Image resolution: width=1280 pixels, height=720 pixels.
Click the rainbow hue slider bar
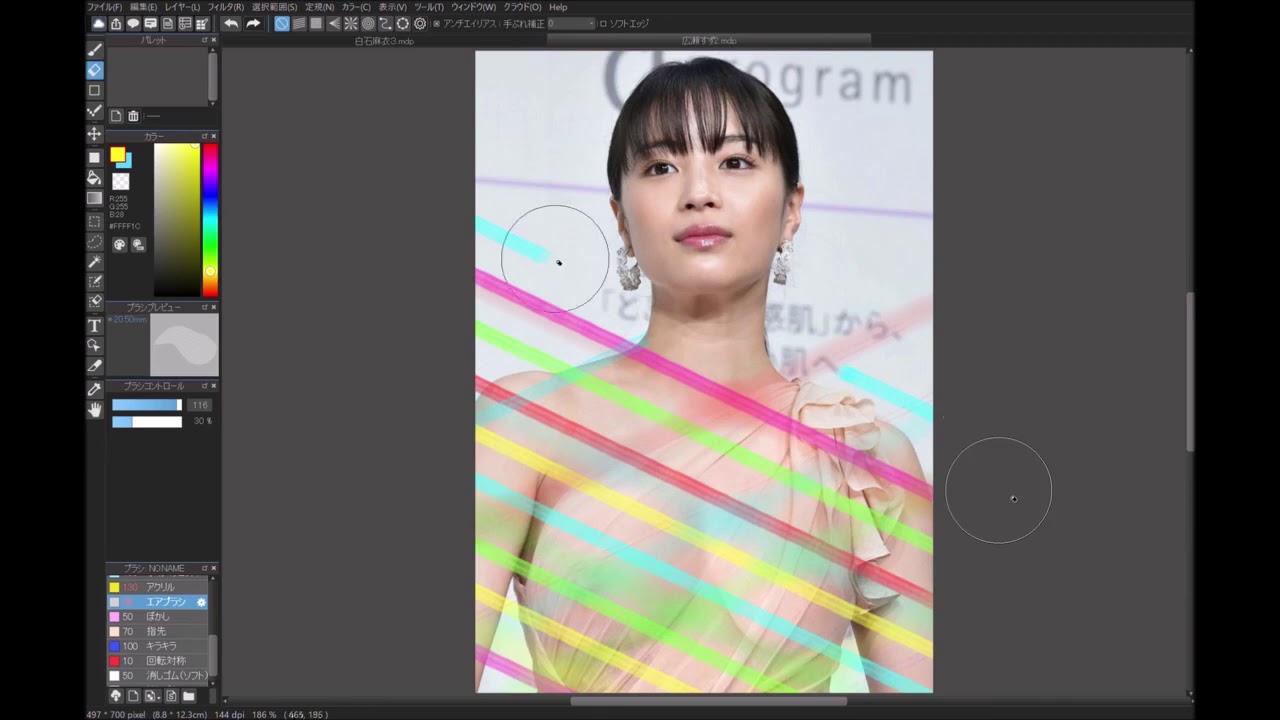click(210, 220)
